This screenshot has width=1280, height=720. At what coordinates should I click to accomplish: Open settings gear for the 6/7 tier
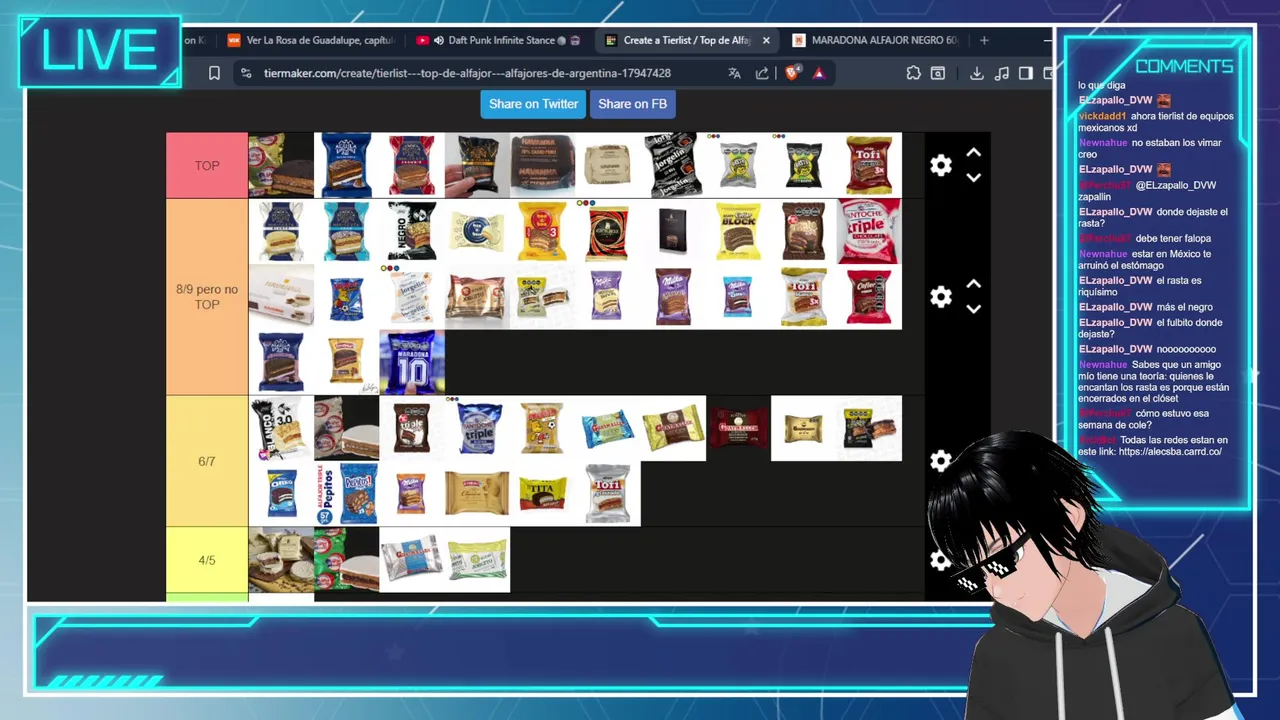[x=941, y=461]
